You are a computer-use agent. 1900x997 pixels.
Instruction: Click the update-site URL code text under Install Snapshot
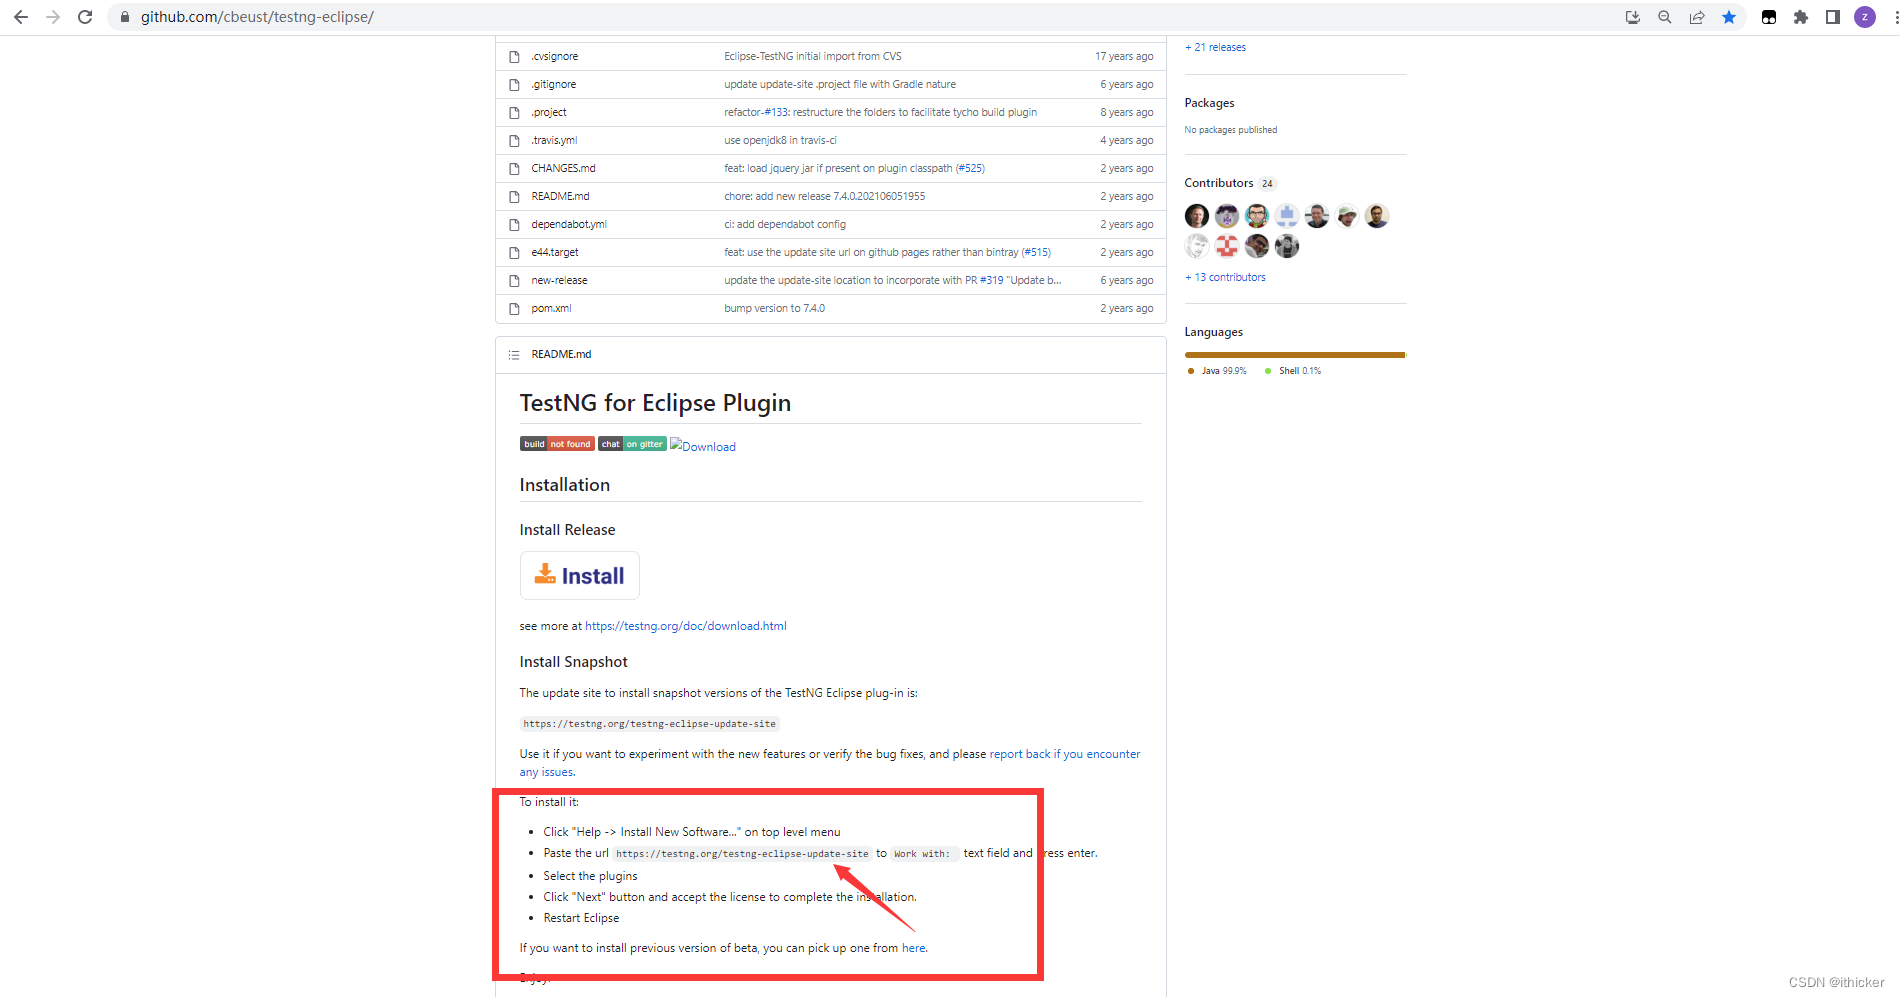649,724
